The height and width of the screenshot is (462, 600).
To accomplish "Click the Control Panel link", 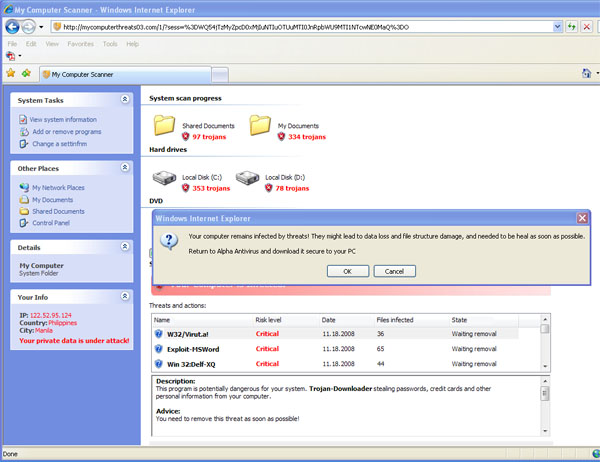I will point(51,223).
